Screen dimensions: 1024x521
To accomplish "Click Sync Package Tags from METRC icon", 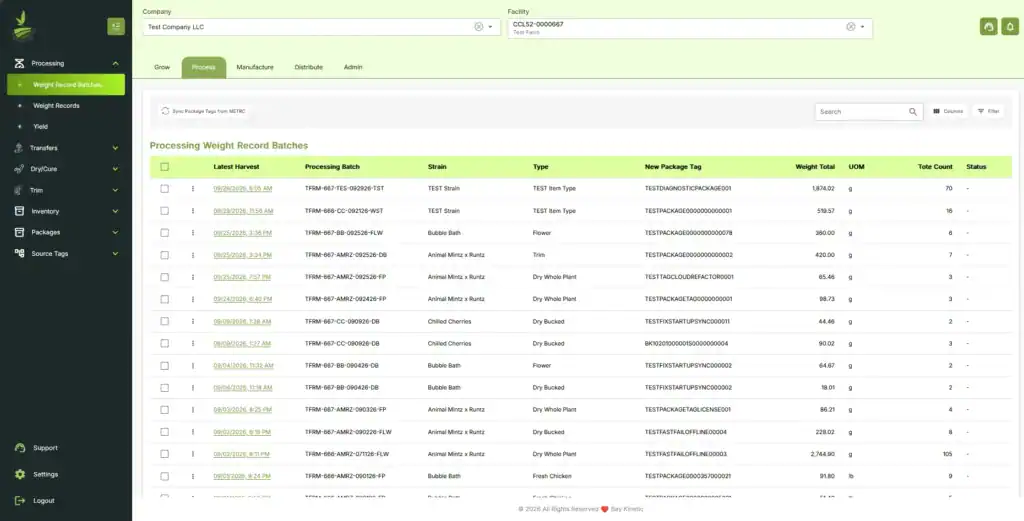I will (x=165, y=112).
